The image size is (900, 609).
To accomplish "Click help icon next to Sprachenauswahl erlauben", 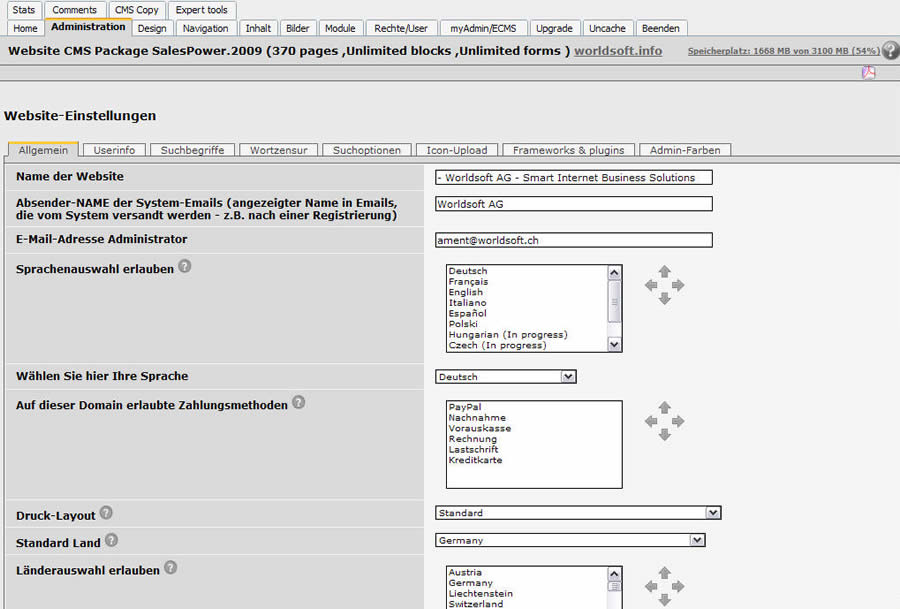I will [185, 267].
